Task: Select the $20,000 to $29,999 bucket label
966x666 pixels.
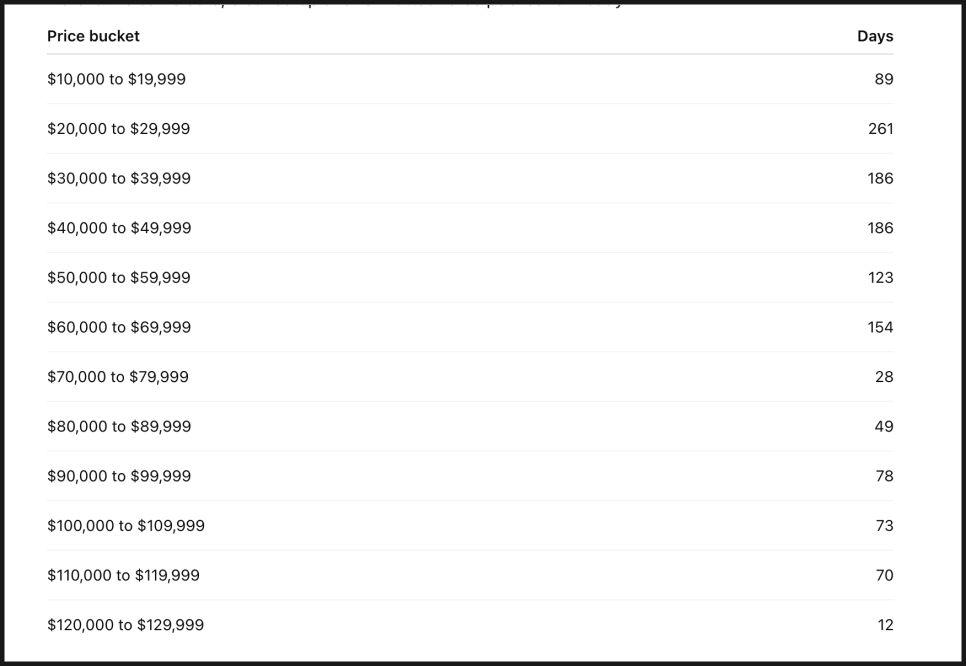Action: click(x=118, y=129)
